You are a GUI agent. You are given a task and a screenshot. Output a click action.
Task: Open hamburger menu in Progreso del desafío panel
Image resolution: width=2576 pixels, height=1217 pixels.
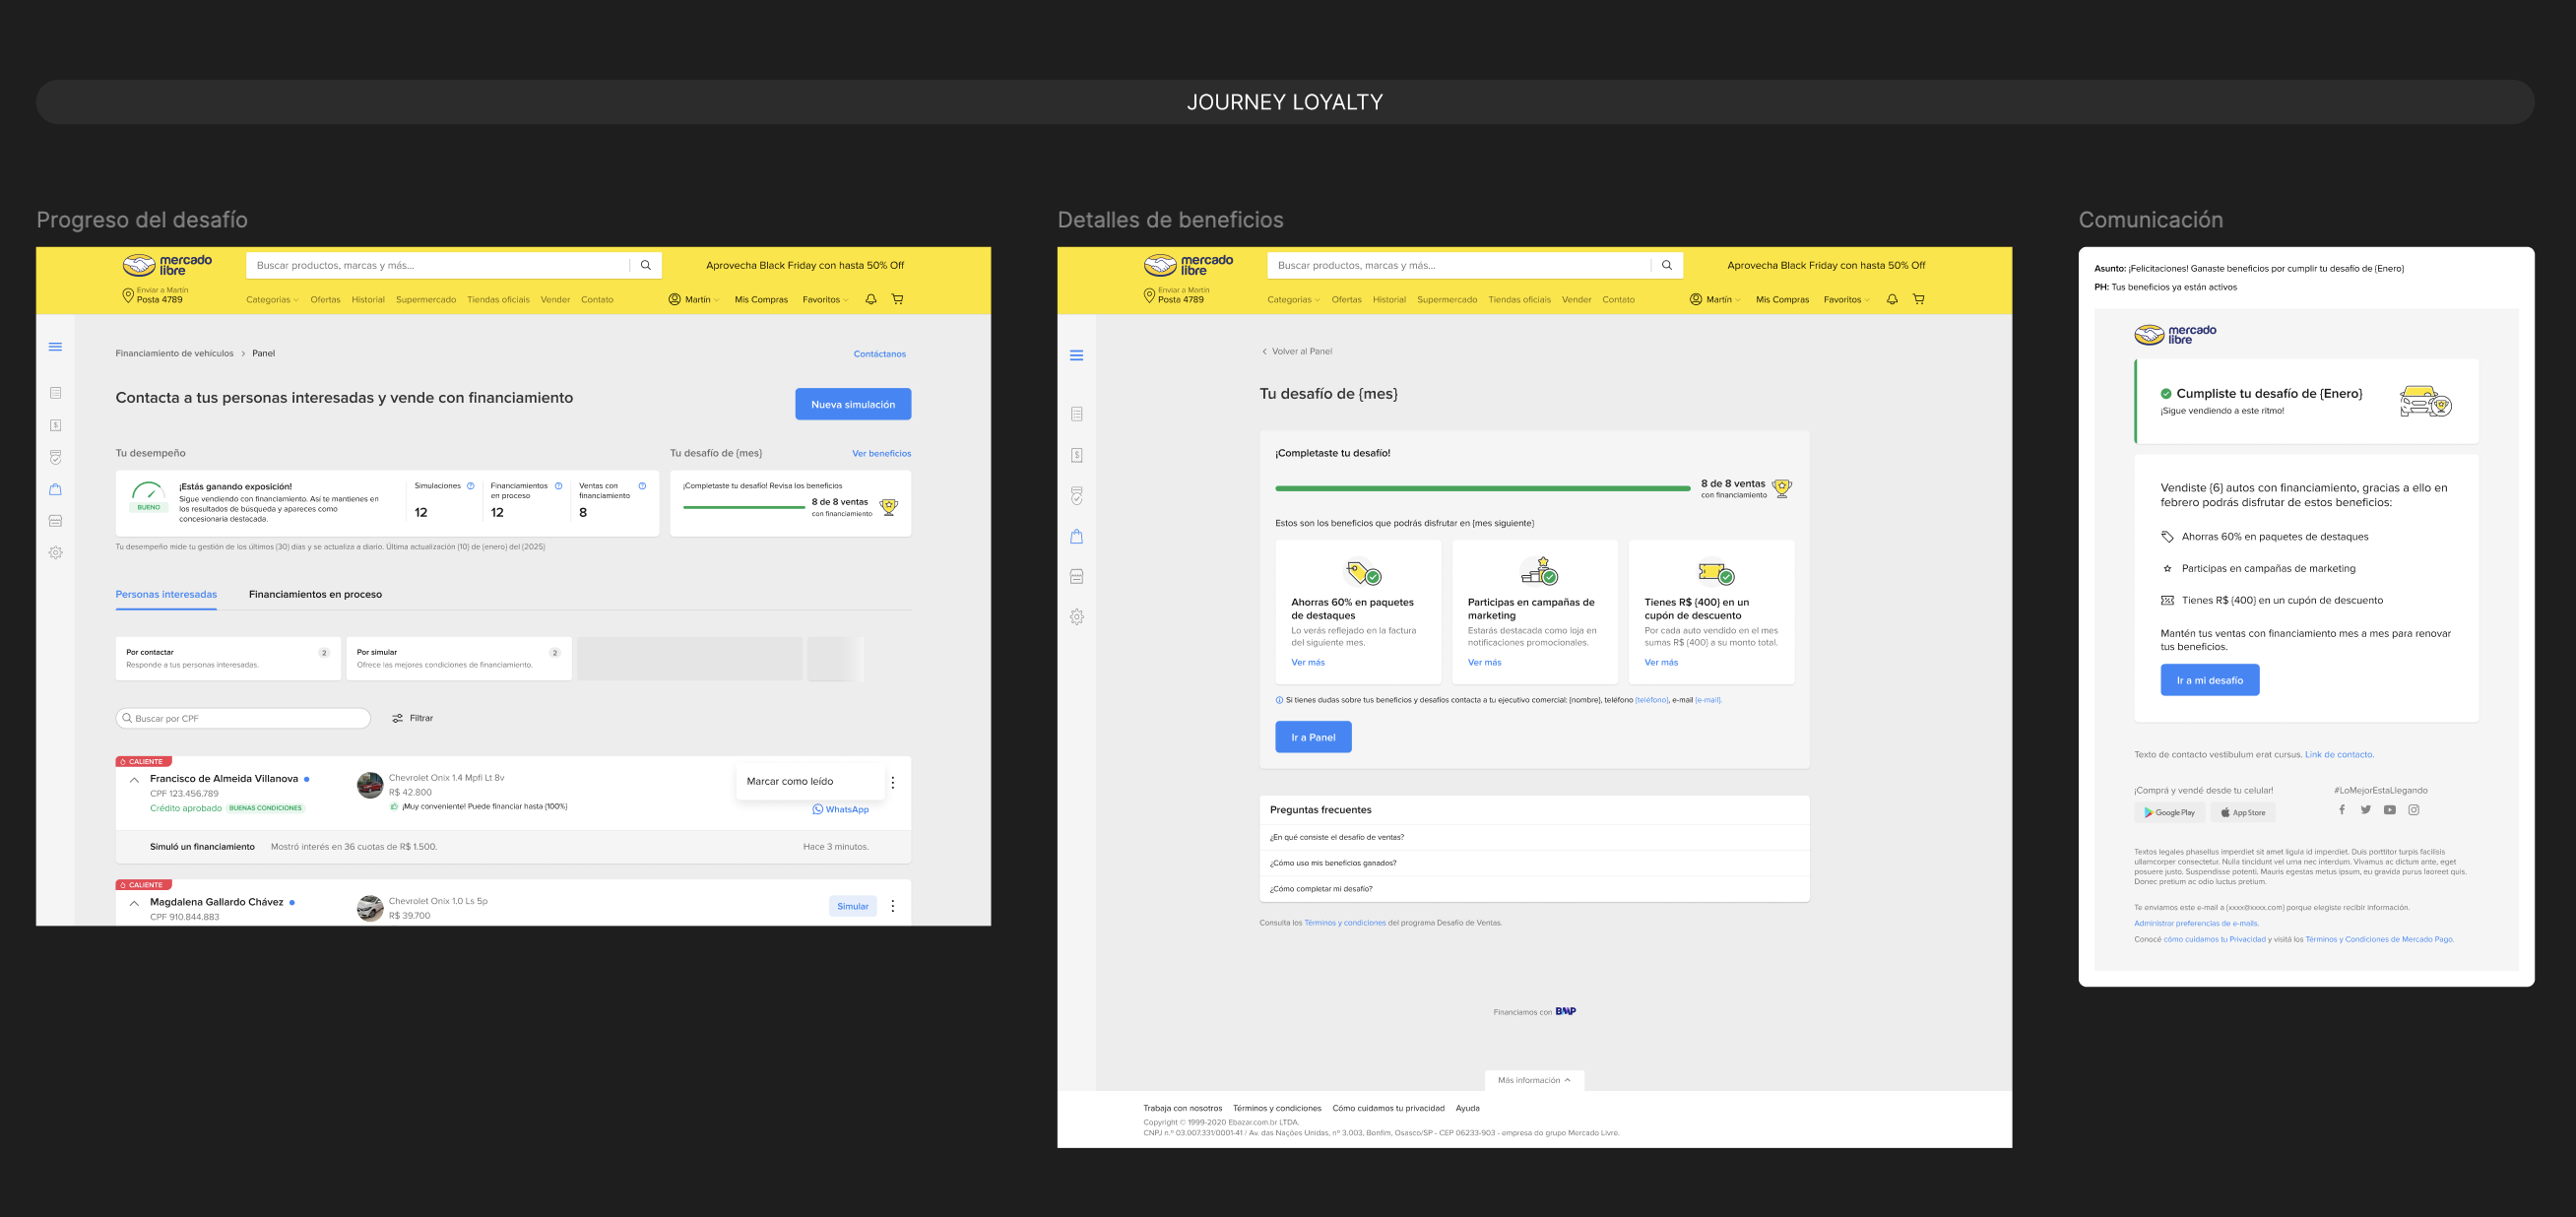56,347
